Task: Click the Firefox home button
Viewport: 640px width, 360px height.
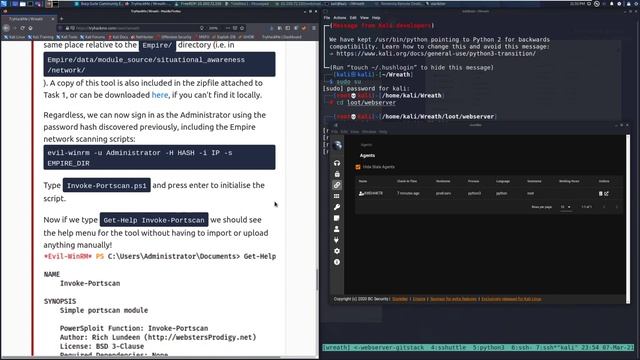Action: pos(30,28)
